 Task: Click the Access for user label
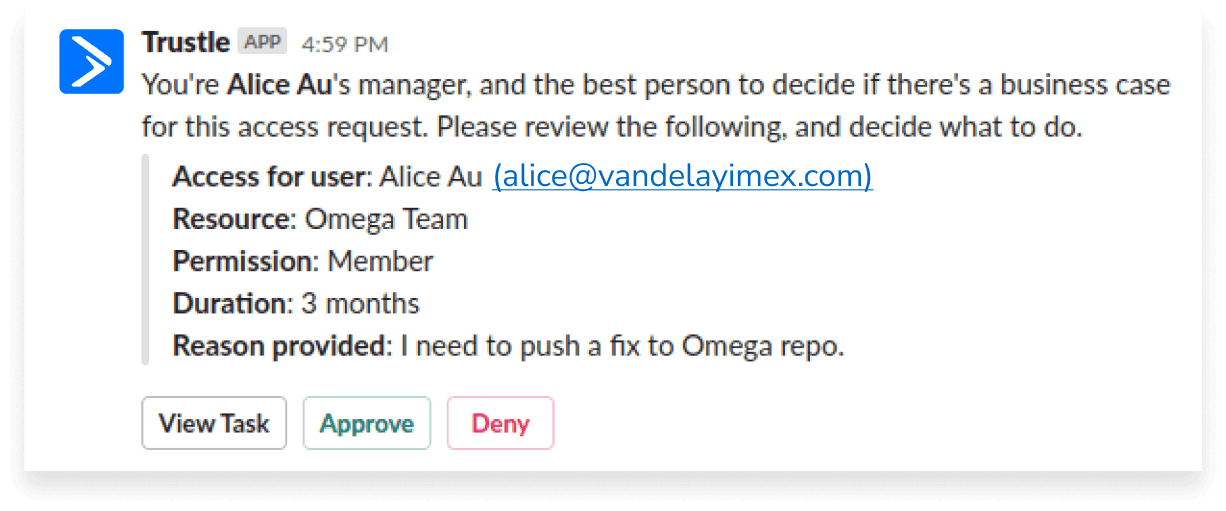(x=269, y=177)
